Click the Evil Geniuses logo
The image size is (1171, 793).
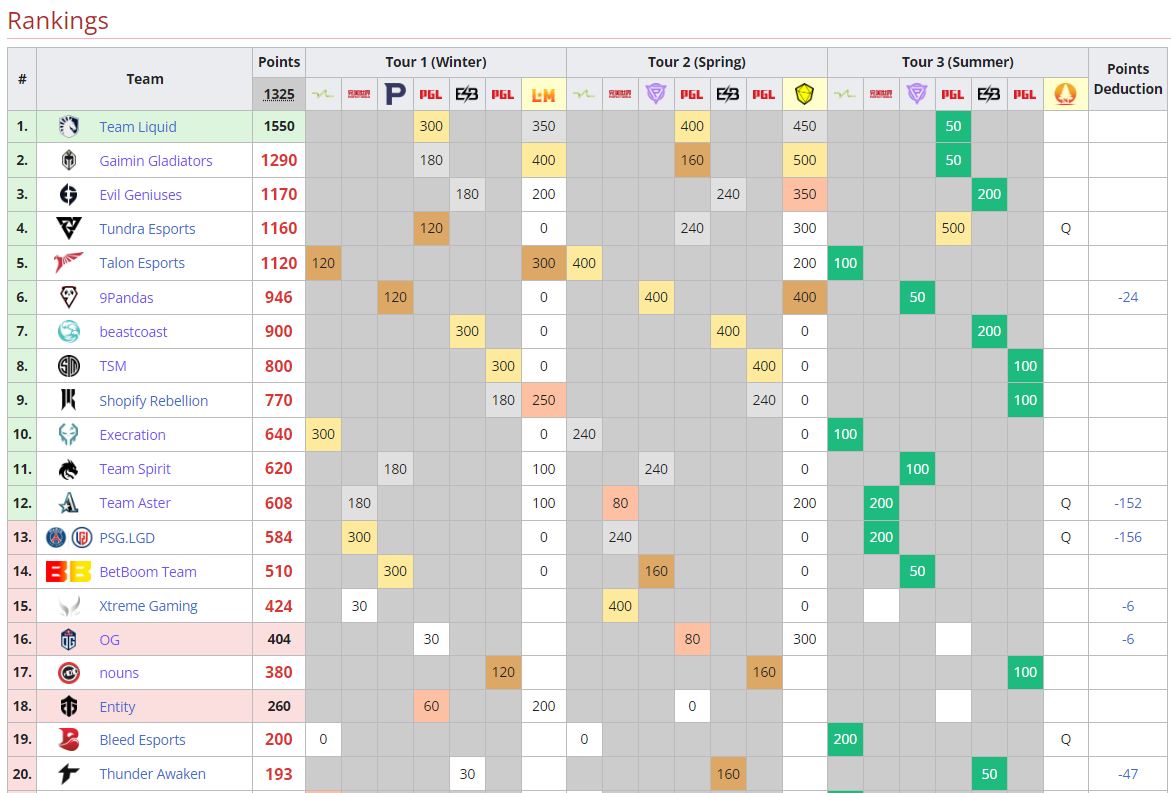(69, 195)
